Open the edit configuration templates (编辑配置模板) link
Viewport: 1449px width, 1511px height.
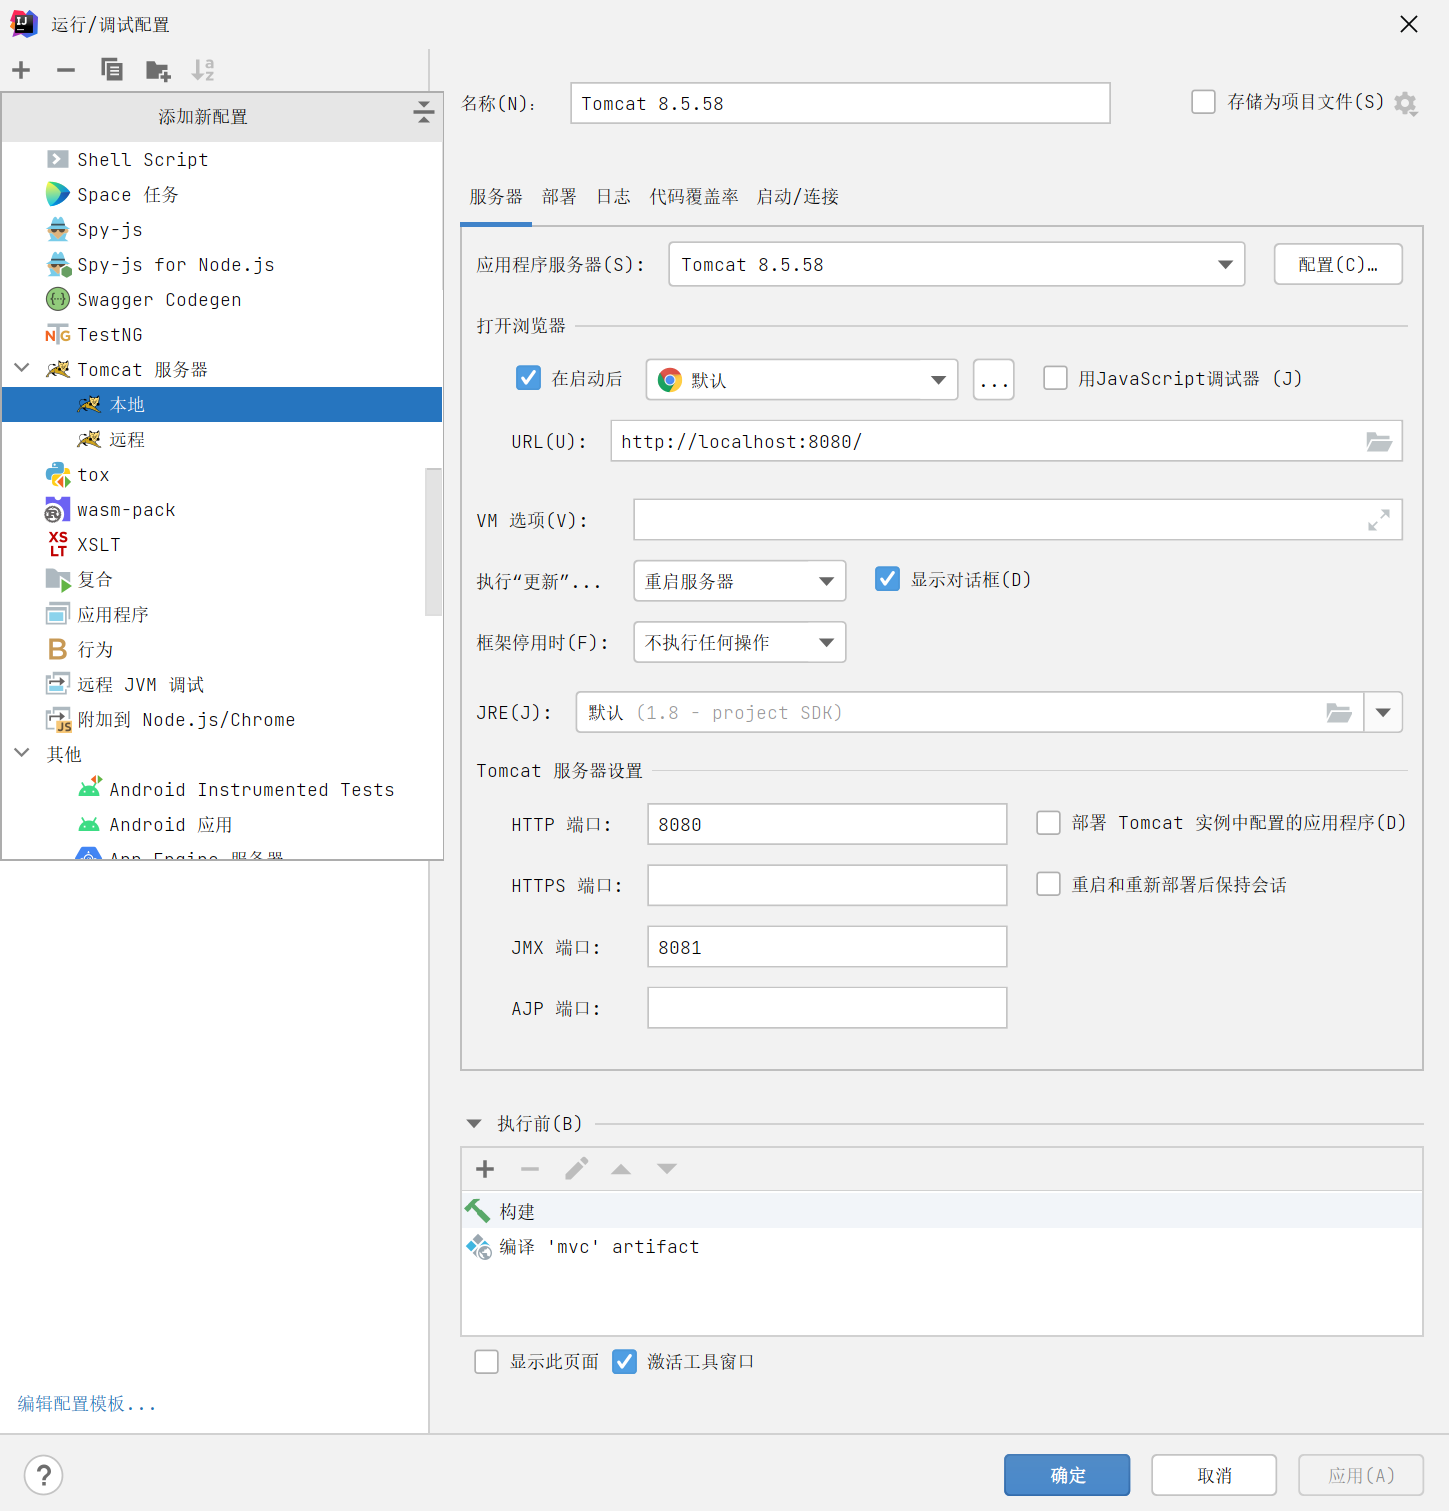87,1404
